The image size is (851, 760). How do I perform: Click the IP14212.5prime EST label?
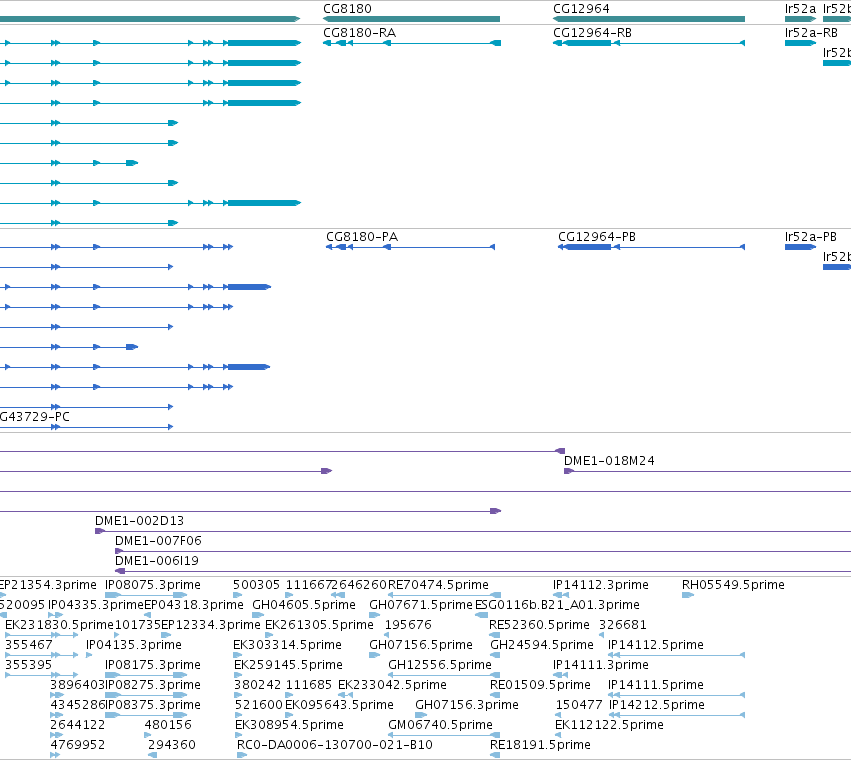657,705
